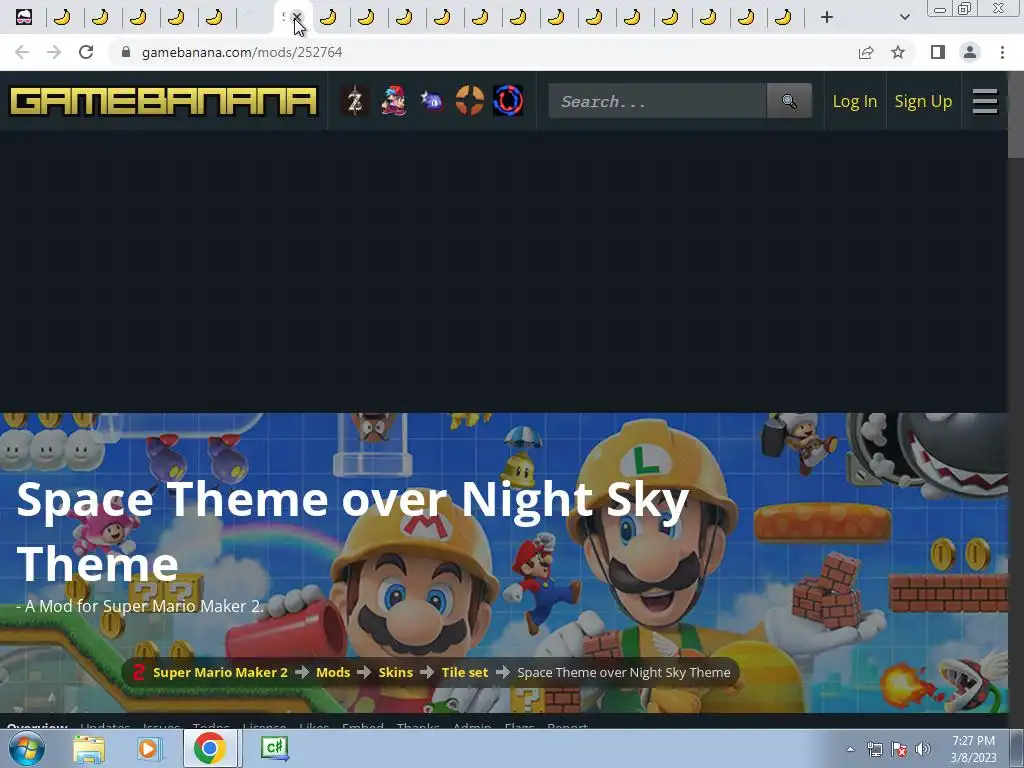The height and width of the screenshot is (768, 1024).
Task: Switch to the first tab with the sunglasses icon
Action: tap(24, 17)
